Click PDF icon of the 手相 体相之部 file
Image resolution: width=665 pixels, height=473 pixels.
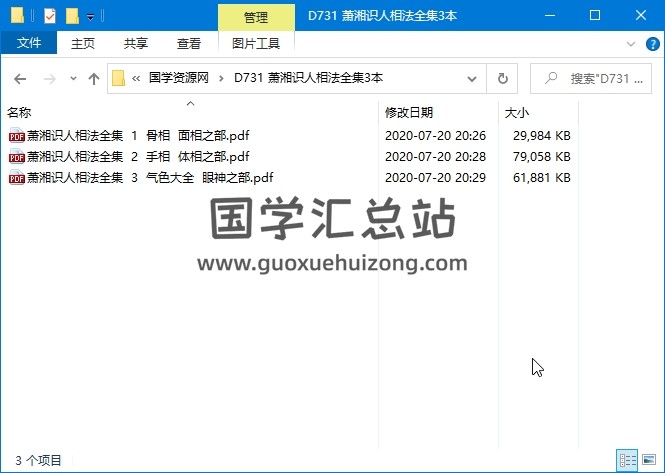pyautogui.click(x=17, y=157)
